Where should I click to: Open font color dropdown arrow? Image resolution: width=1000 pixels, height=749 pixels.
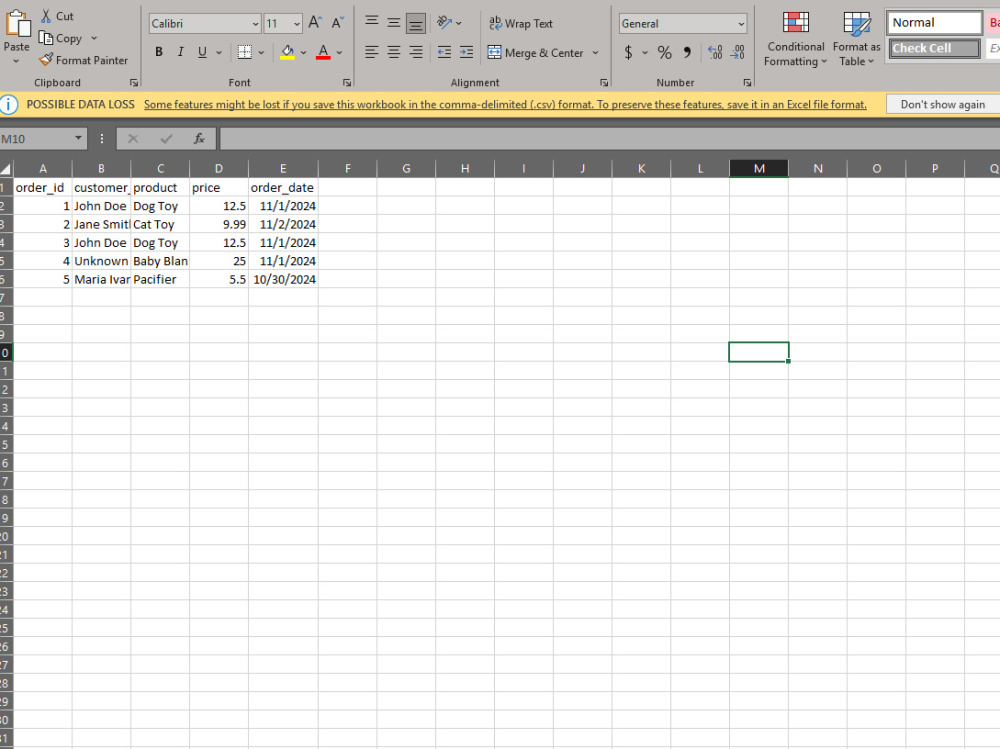coord(340,52)
